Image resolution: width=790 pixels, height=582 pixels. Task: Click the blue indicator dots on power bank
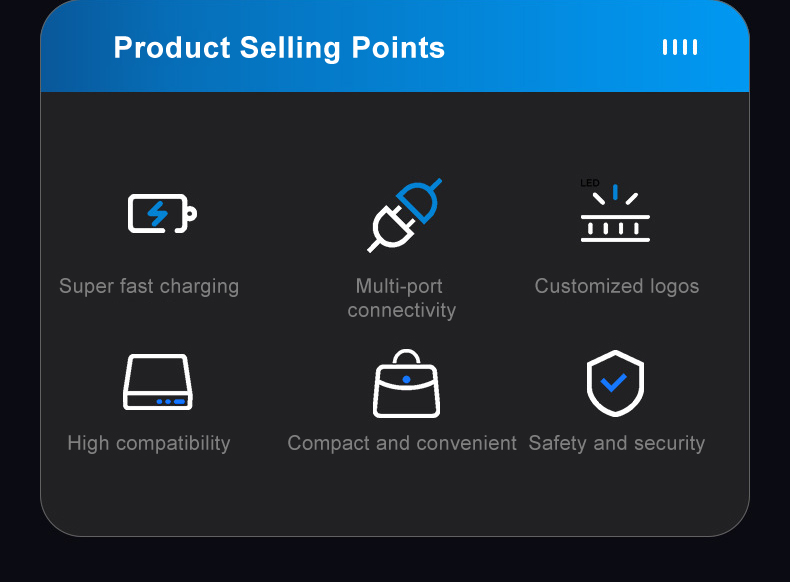tap(171, 402)
